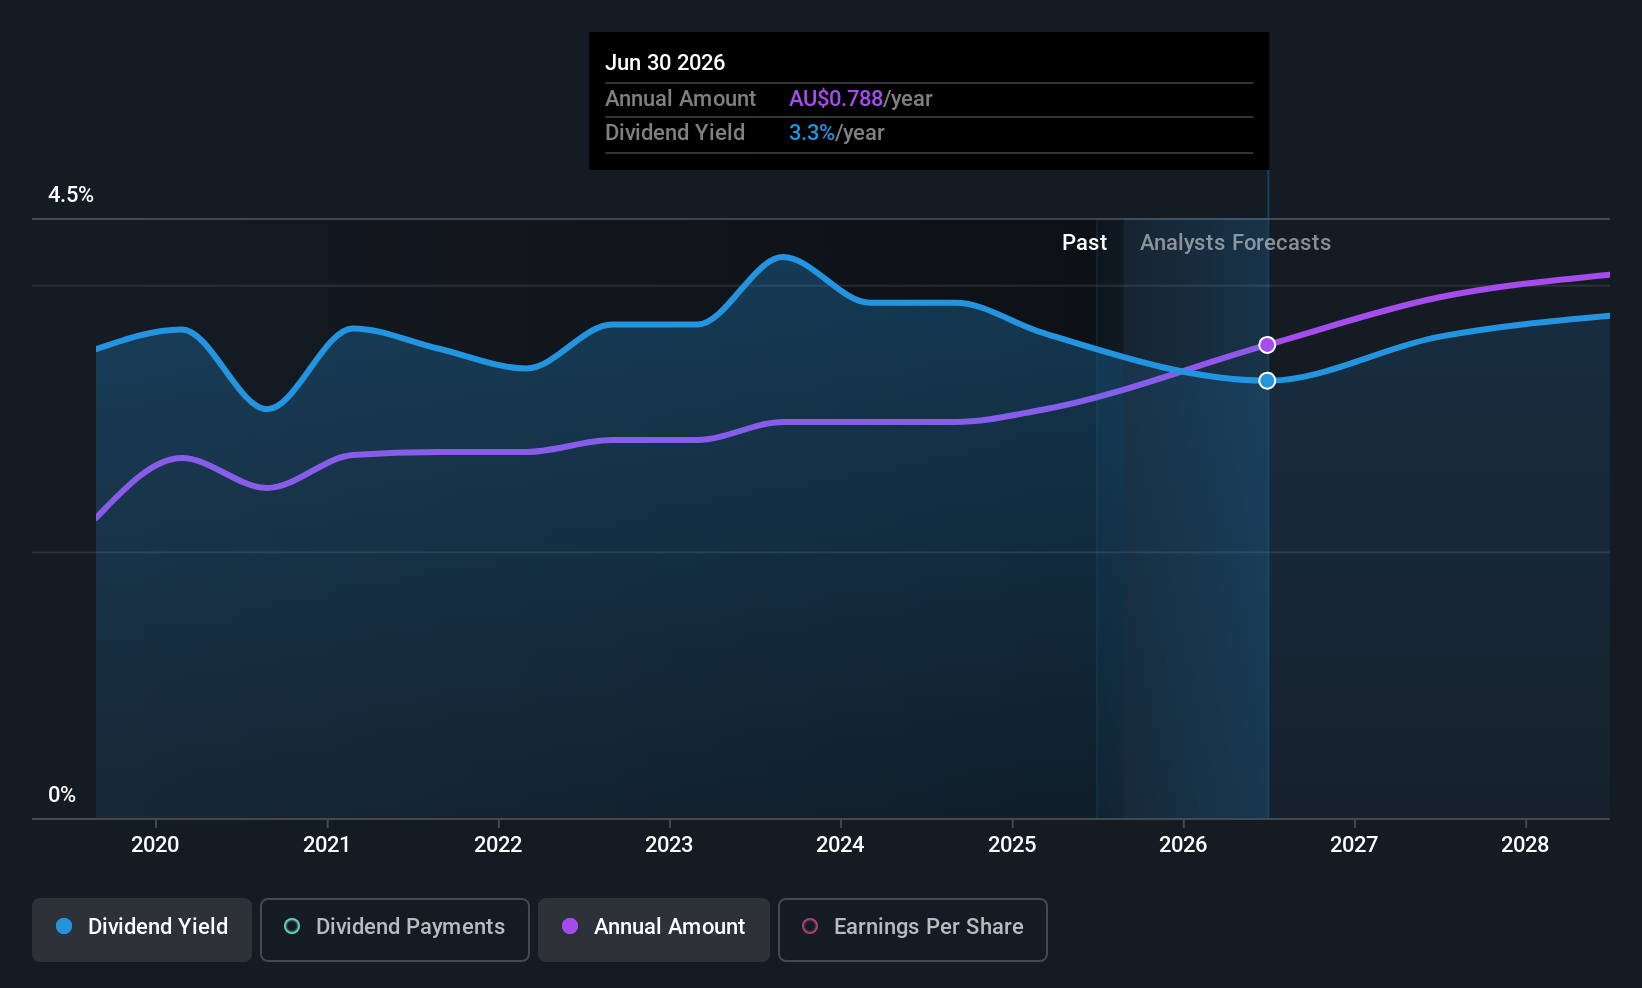Click the 2026 x-axis label
Viewport: 1642px width, 988px height.
[x=1183, y=845]
